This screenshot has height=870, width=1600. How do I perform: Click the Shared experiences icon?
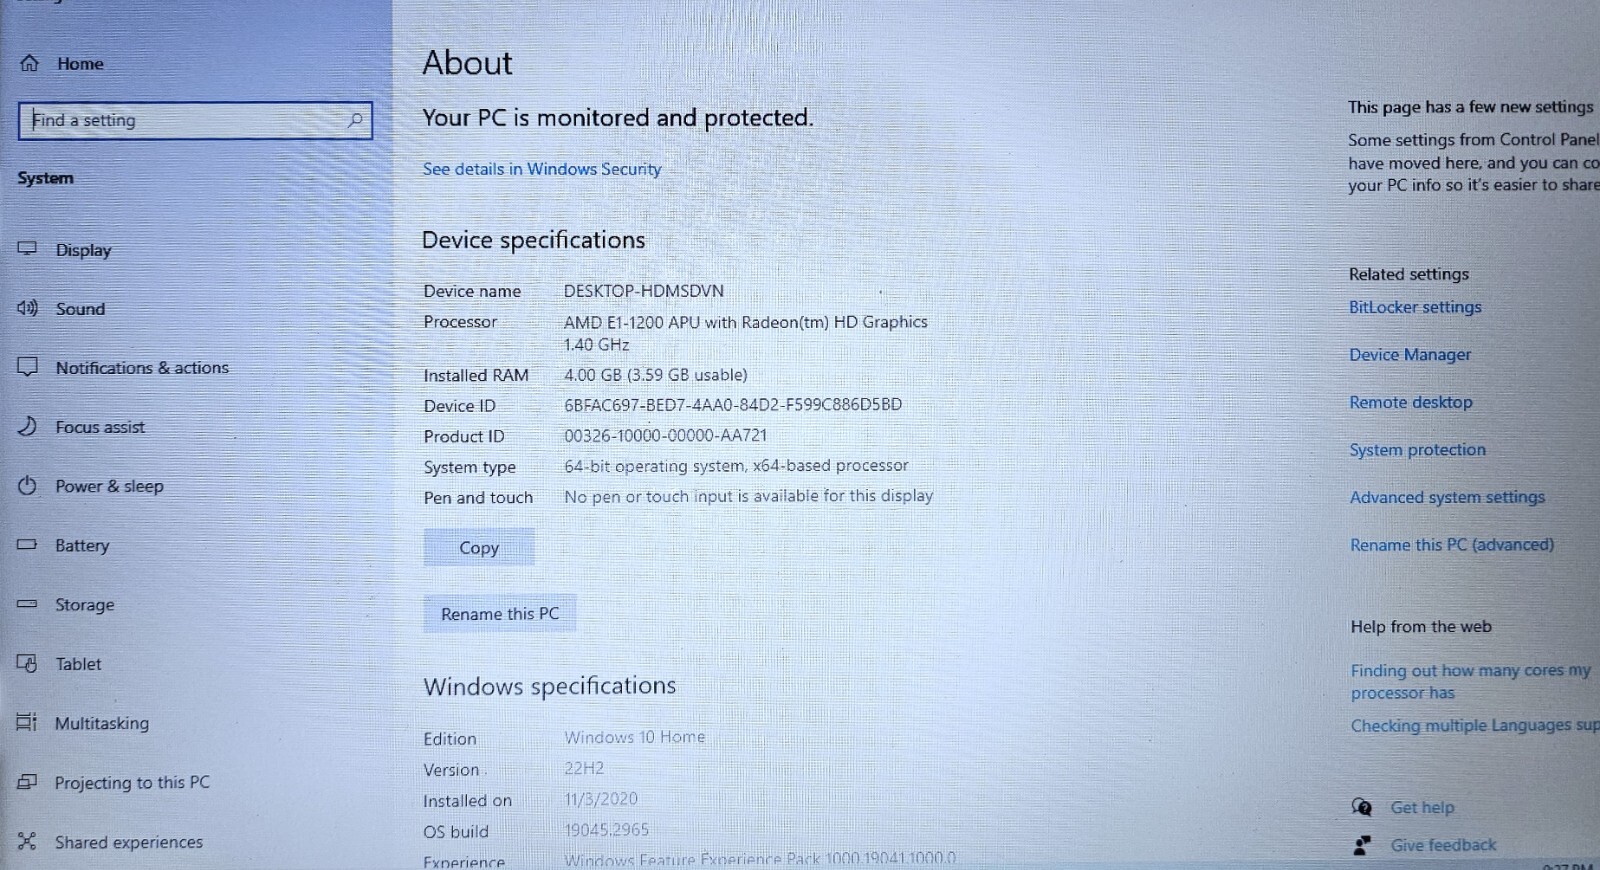point(27,841)
